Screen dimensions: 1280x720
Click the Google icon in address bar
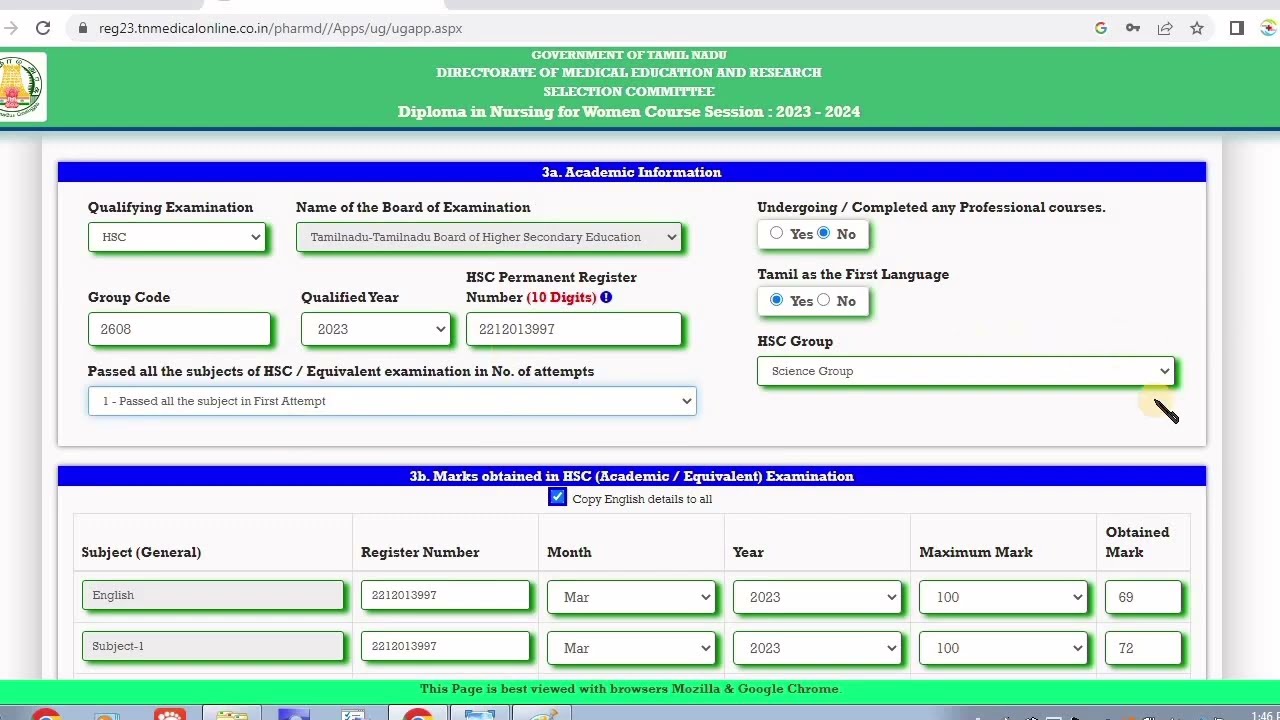1101,28
